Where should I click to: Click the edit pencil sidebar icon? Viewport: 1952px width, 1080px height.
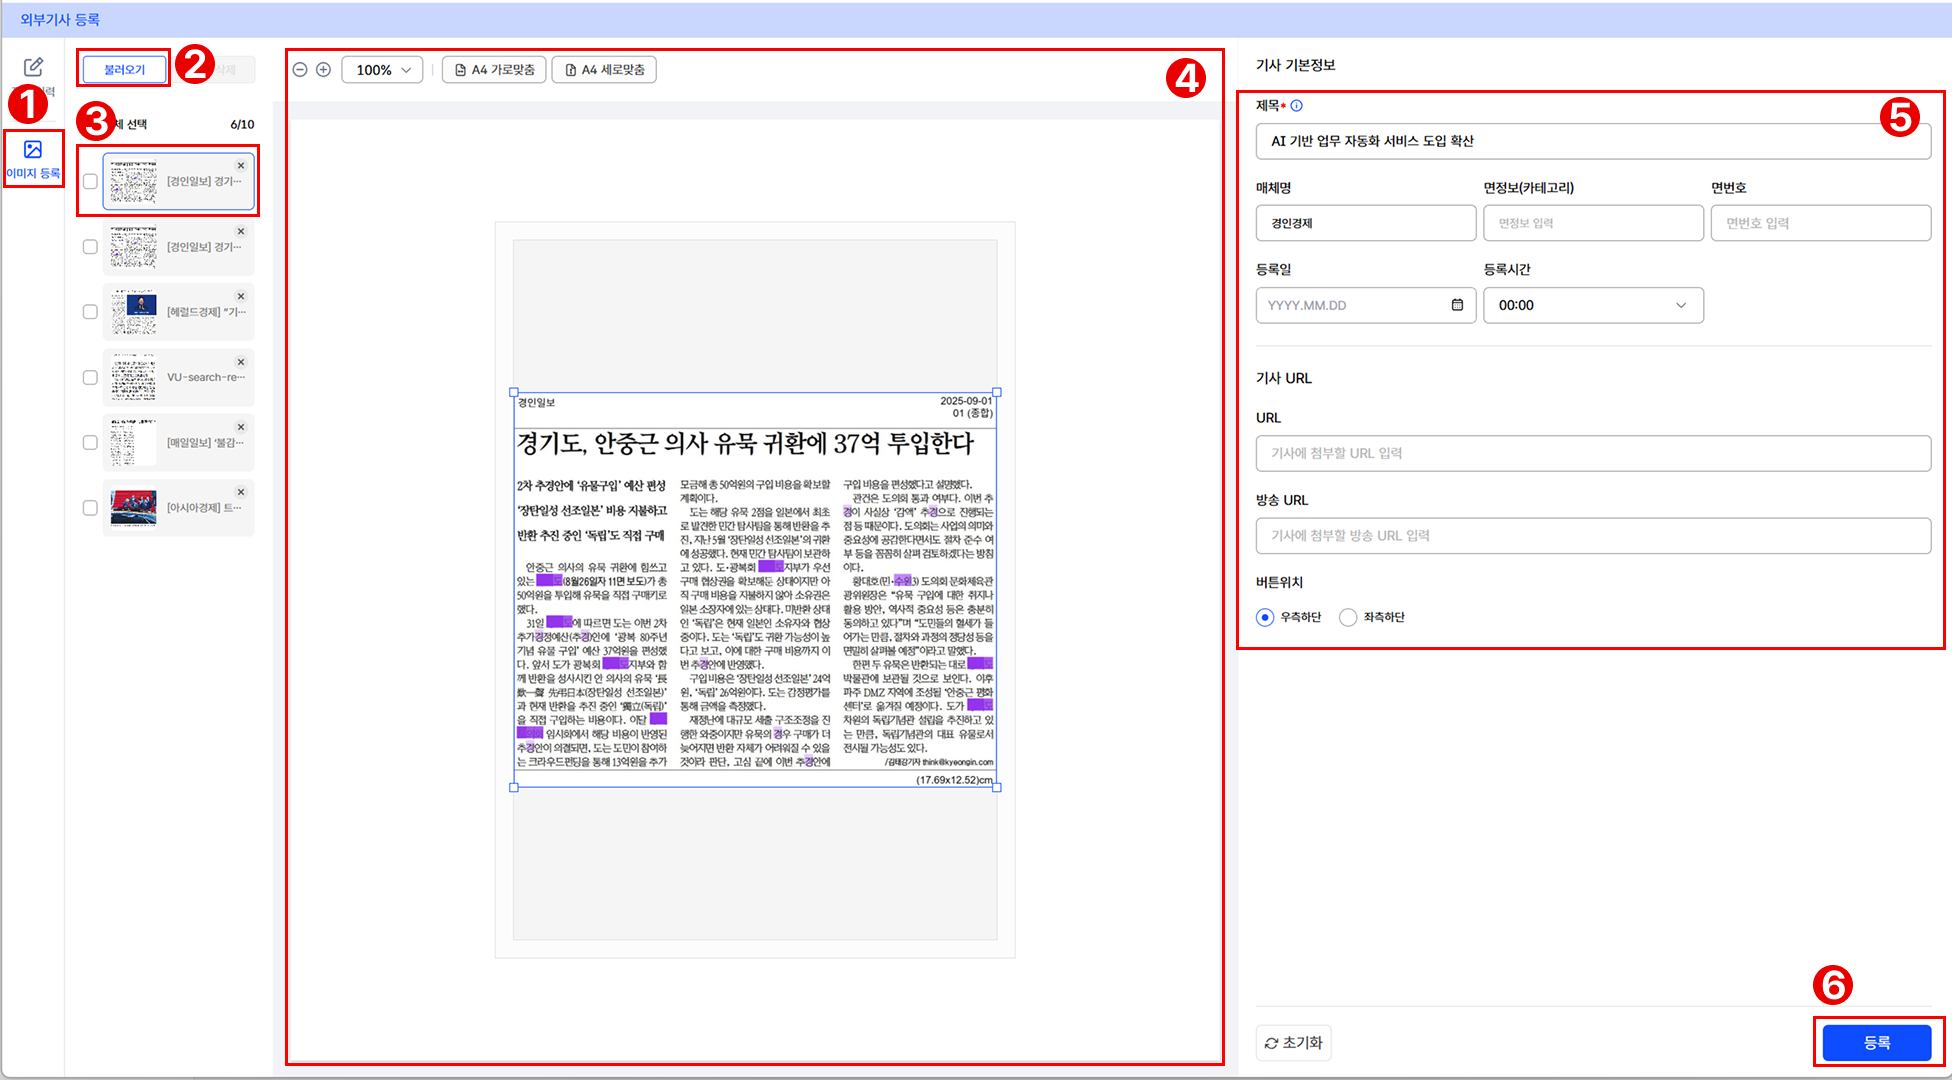33,67
